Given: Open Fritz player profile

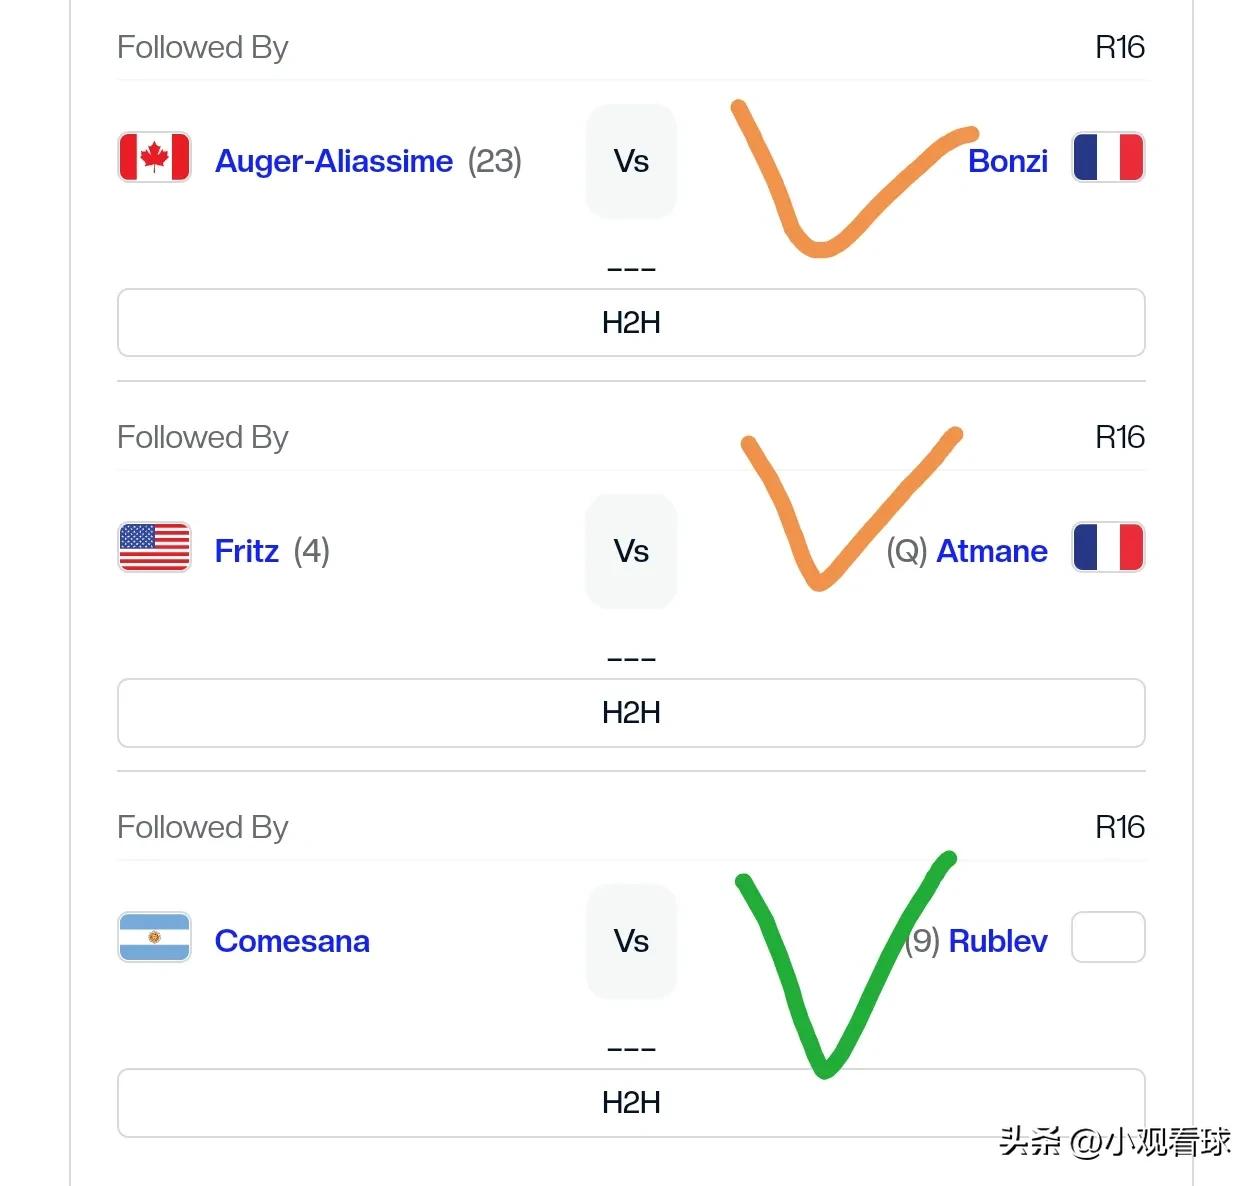Looking at the screenshot, I should pyautogui.click(x=247, y=551).
